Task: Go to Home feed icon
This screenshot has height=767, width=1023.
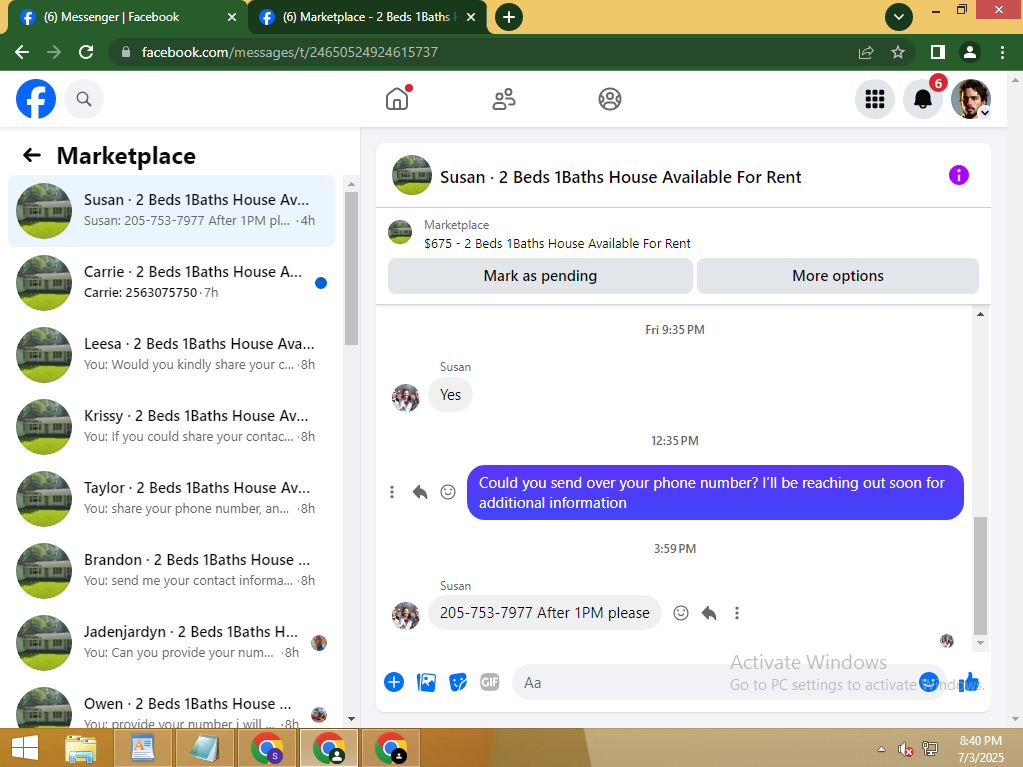Action: 397,99
